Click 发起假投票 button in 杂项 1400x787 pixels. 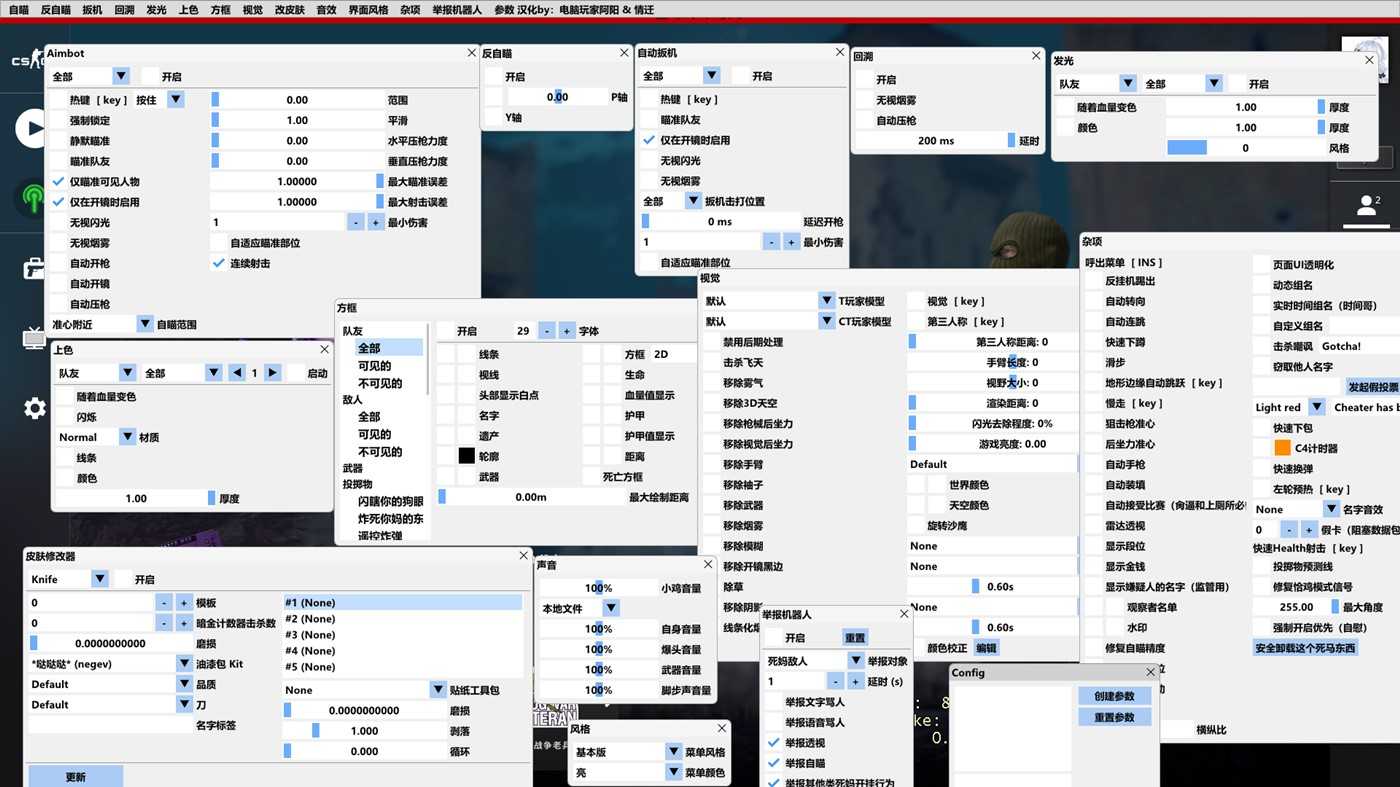(x=1373, y=387)
